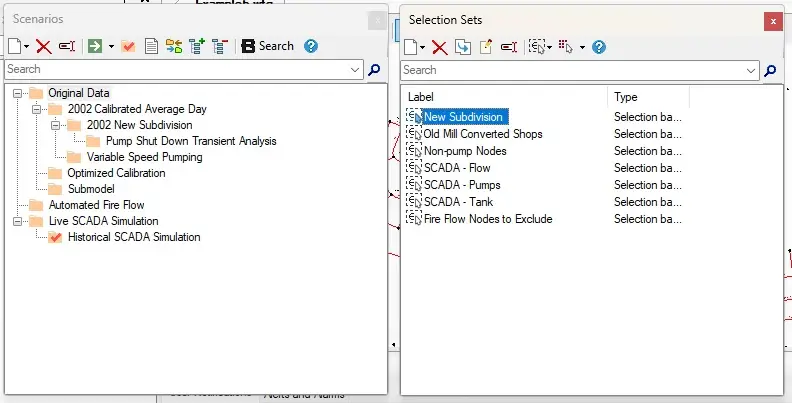
Task: Click the Rename icon in Scenarios toolbar
Action: click(67, 46)
